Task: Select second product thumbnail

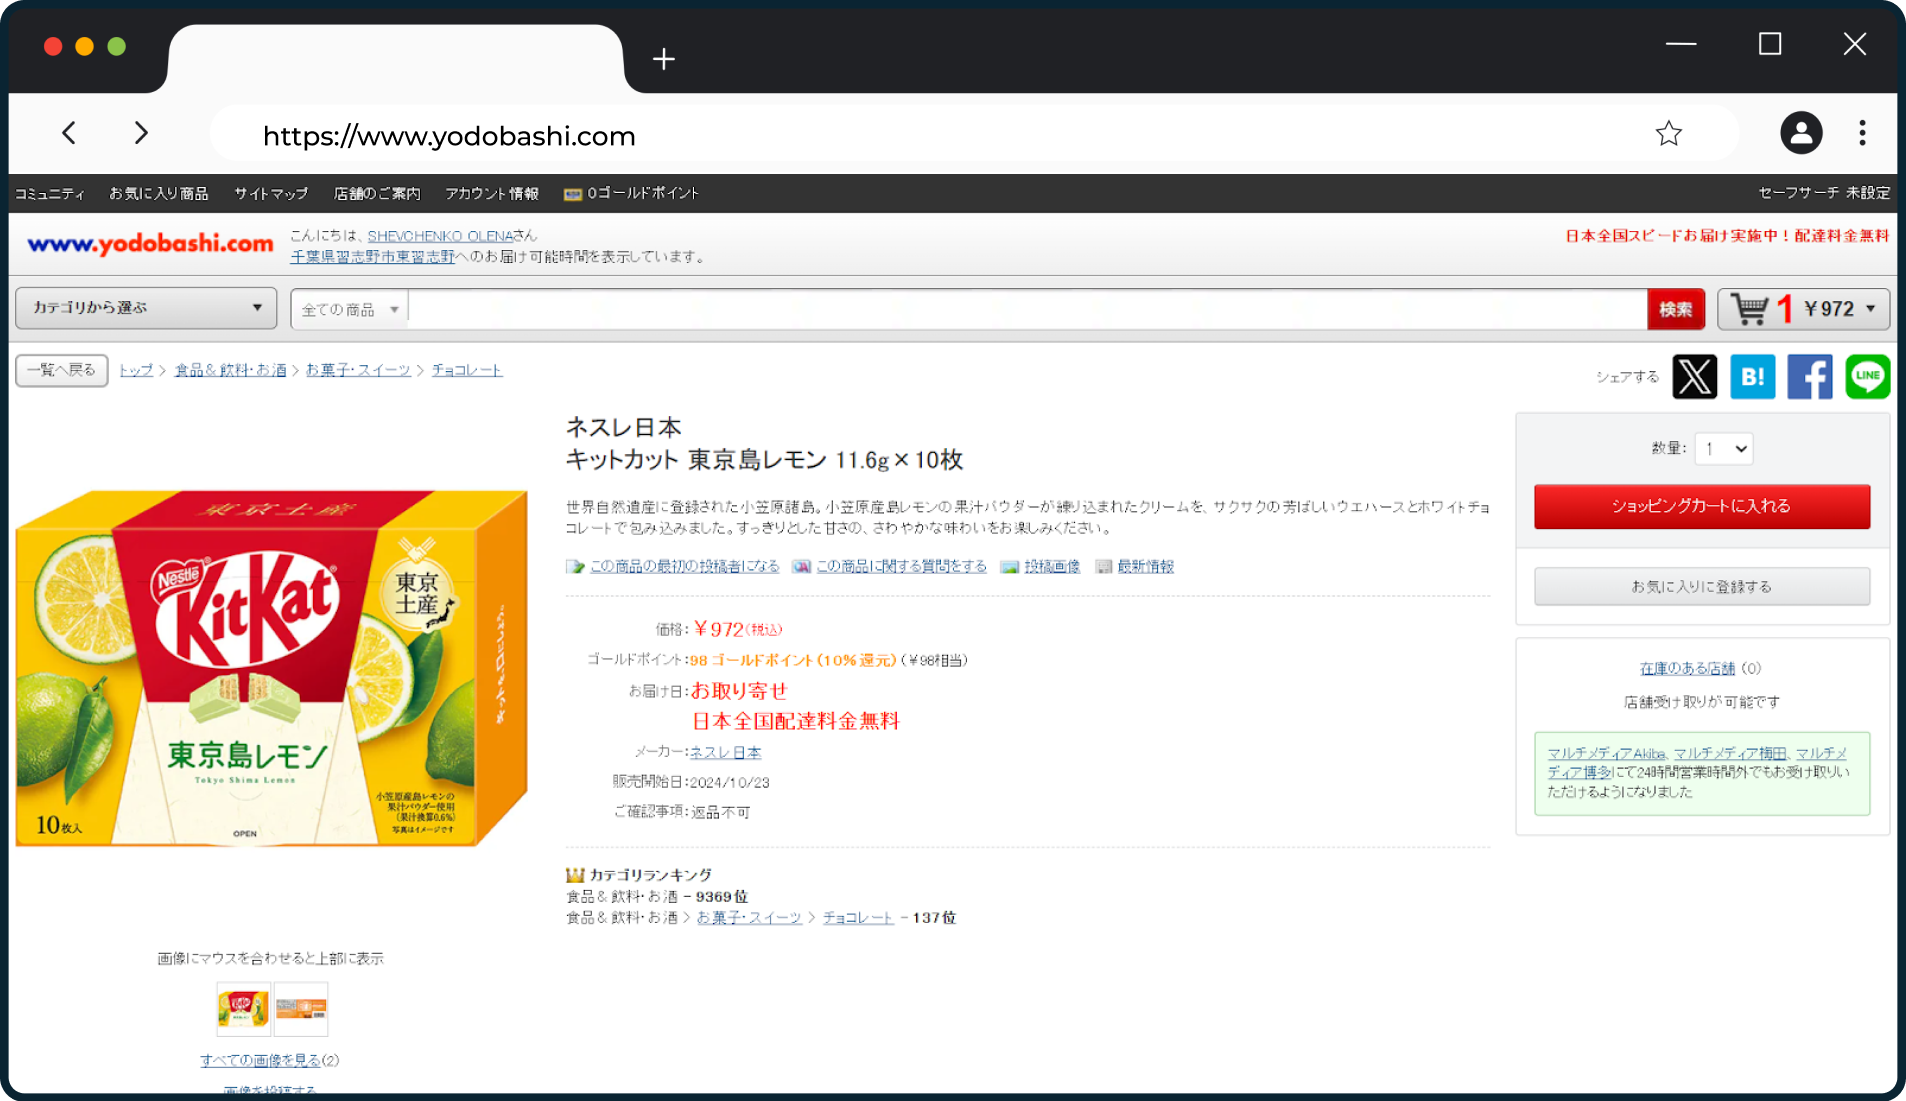Action: point(301,1008)
